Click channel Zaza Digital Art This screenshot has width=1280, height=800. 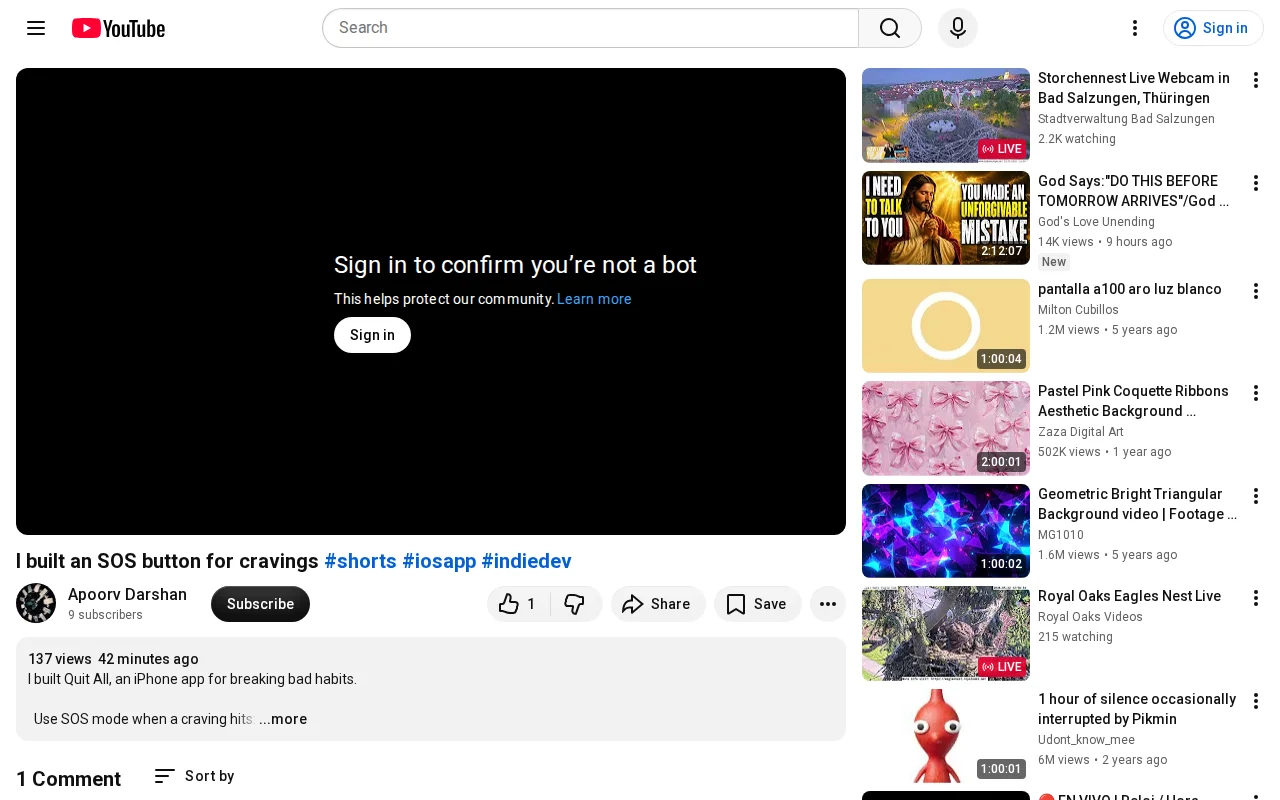coord(1081,432)
